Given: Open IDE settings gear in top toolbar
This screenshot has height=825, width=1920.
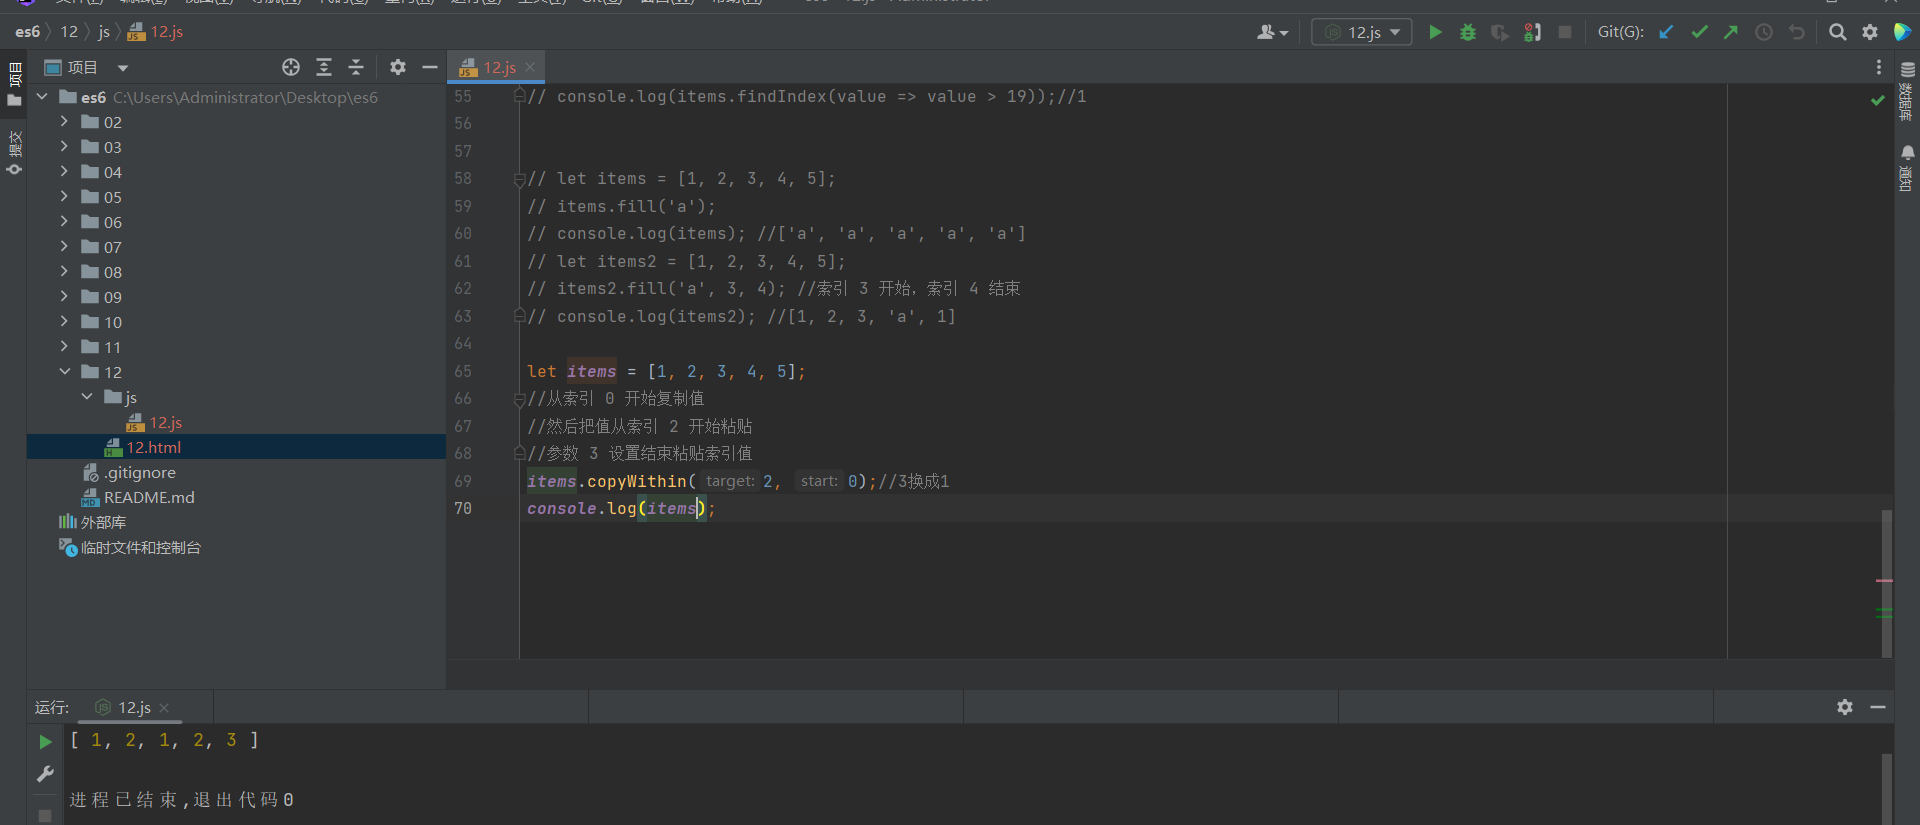Looking at the screenshot, I should pos(1870,32).
